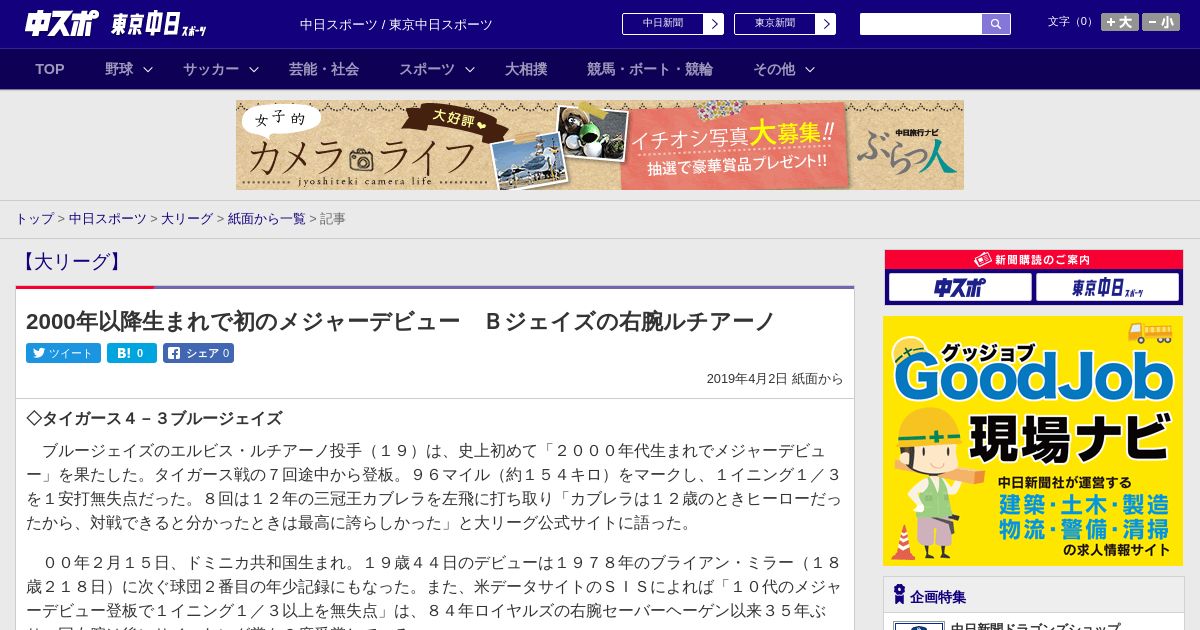The height and width of the screenshot is (630, 1200).
Task: Open 競馬・ボート・競輪 in the navigation bar
Action: pos(650,69)
